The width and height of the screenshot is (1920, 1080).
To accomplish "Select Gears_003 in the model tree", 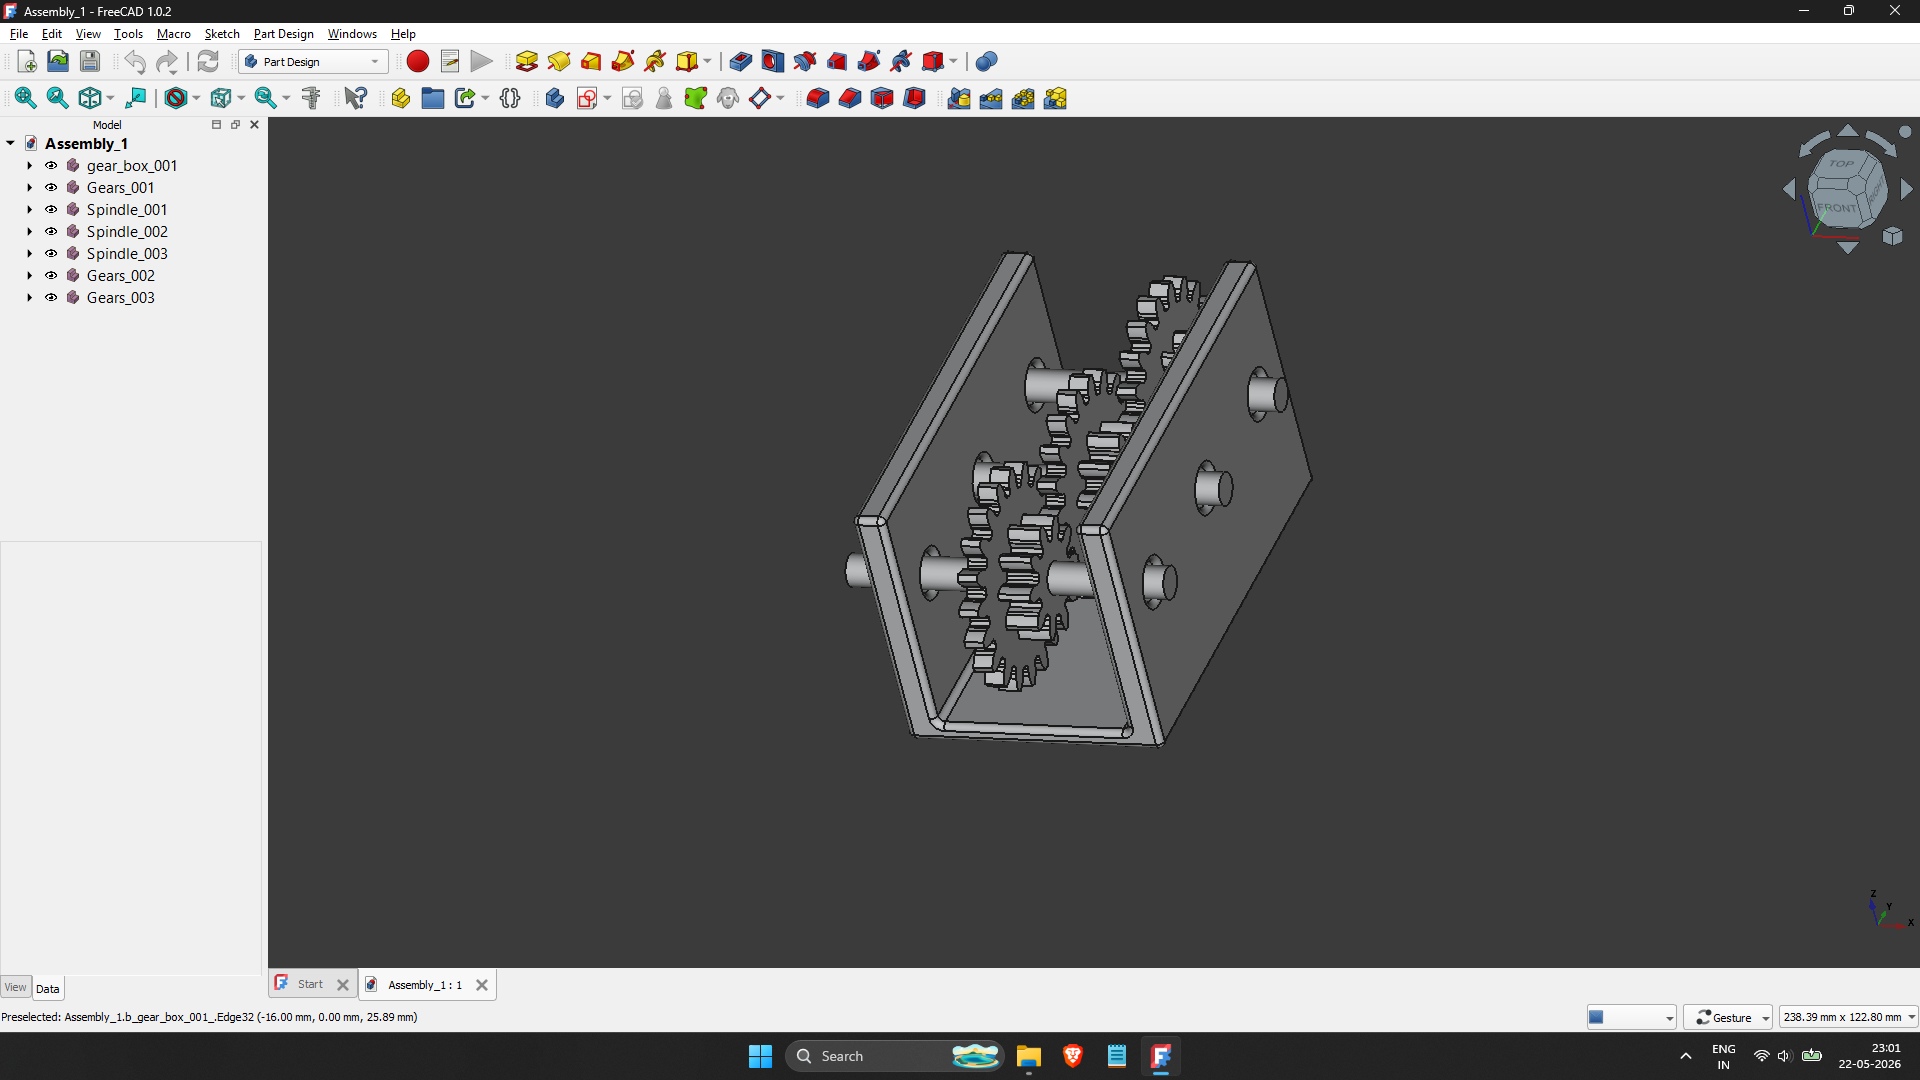I will pos(120,298).
